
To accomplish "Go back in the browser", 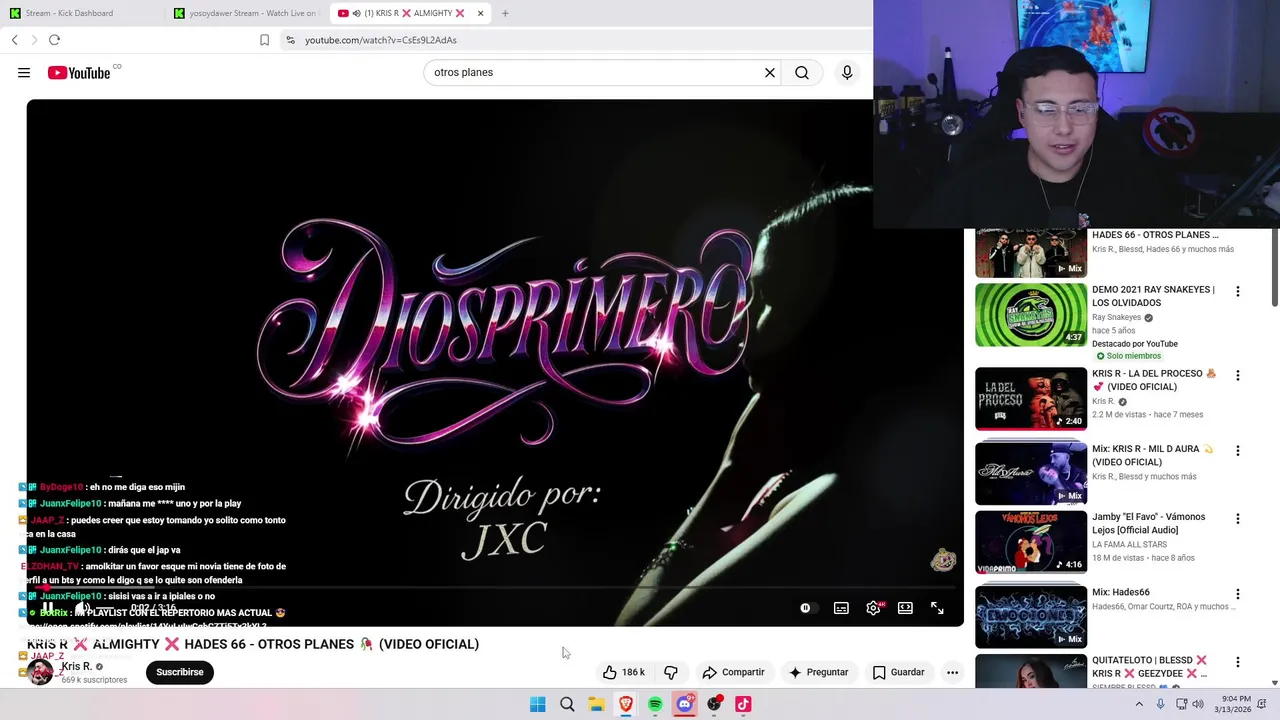I will pos(14,40).
